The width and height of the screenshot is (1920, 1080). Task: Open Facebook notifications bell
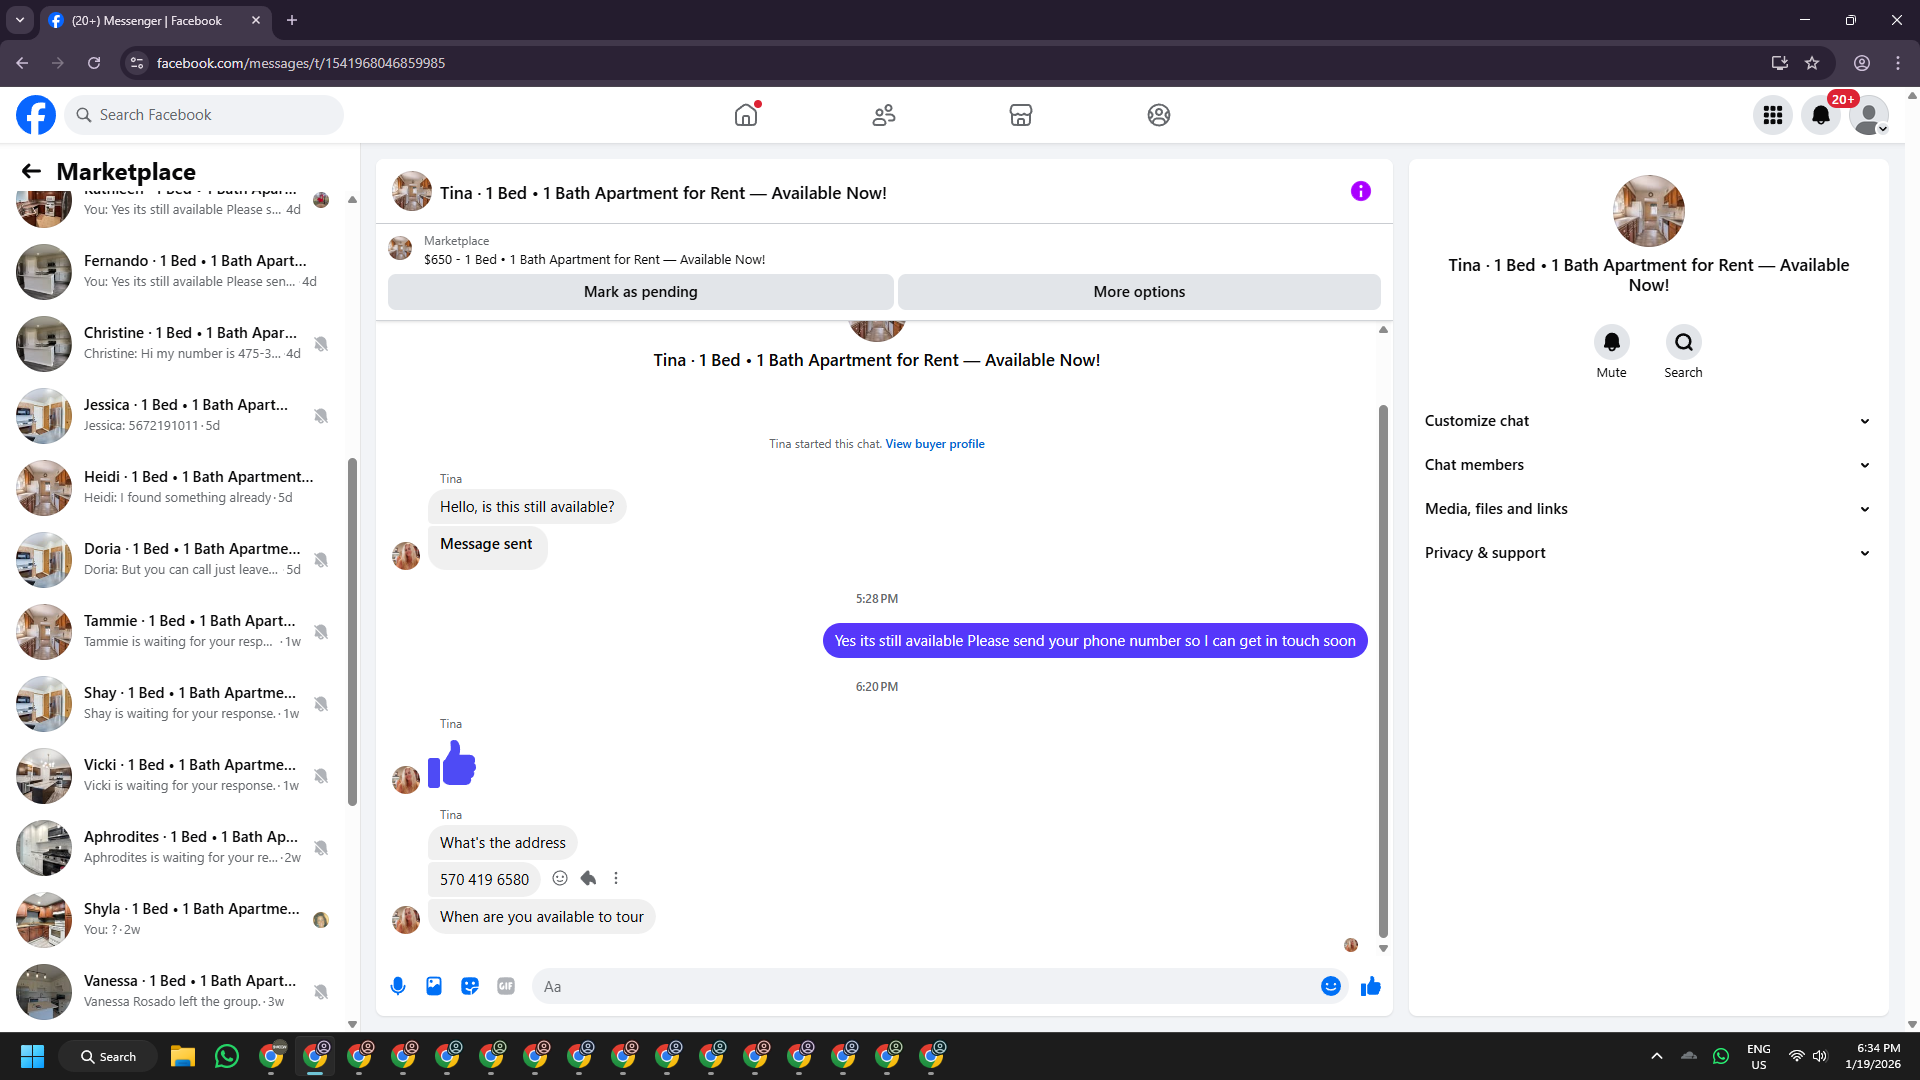1821,115
